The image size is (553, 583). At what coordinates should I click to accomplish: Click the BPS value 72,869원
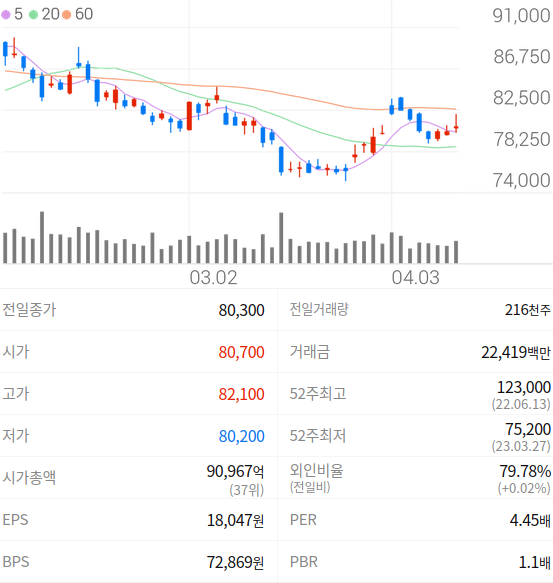pos(235,562)
